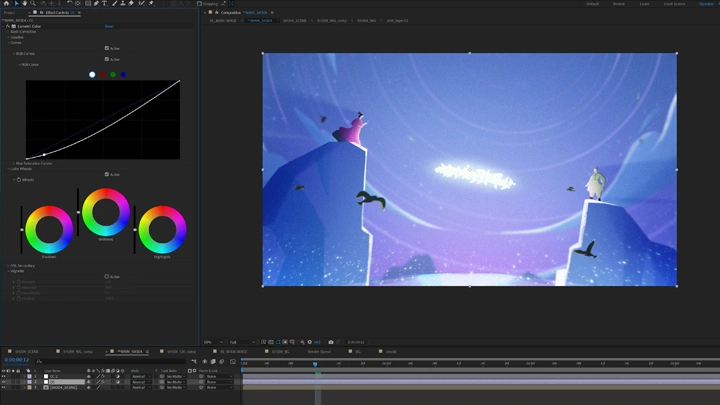The width and height of the screenshot is (720, 405).
Task: Click the Shadows luminance slider
Action: pos(22,229)
